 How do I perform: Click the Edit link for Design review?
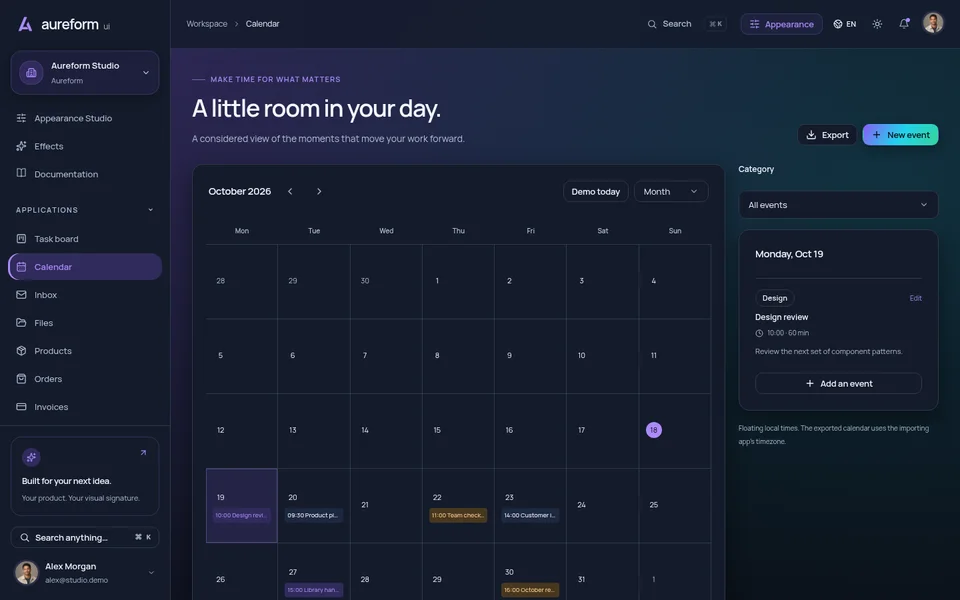click(x=915, y=298)
